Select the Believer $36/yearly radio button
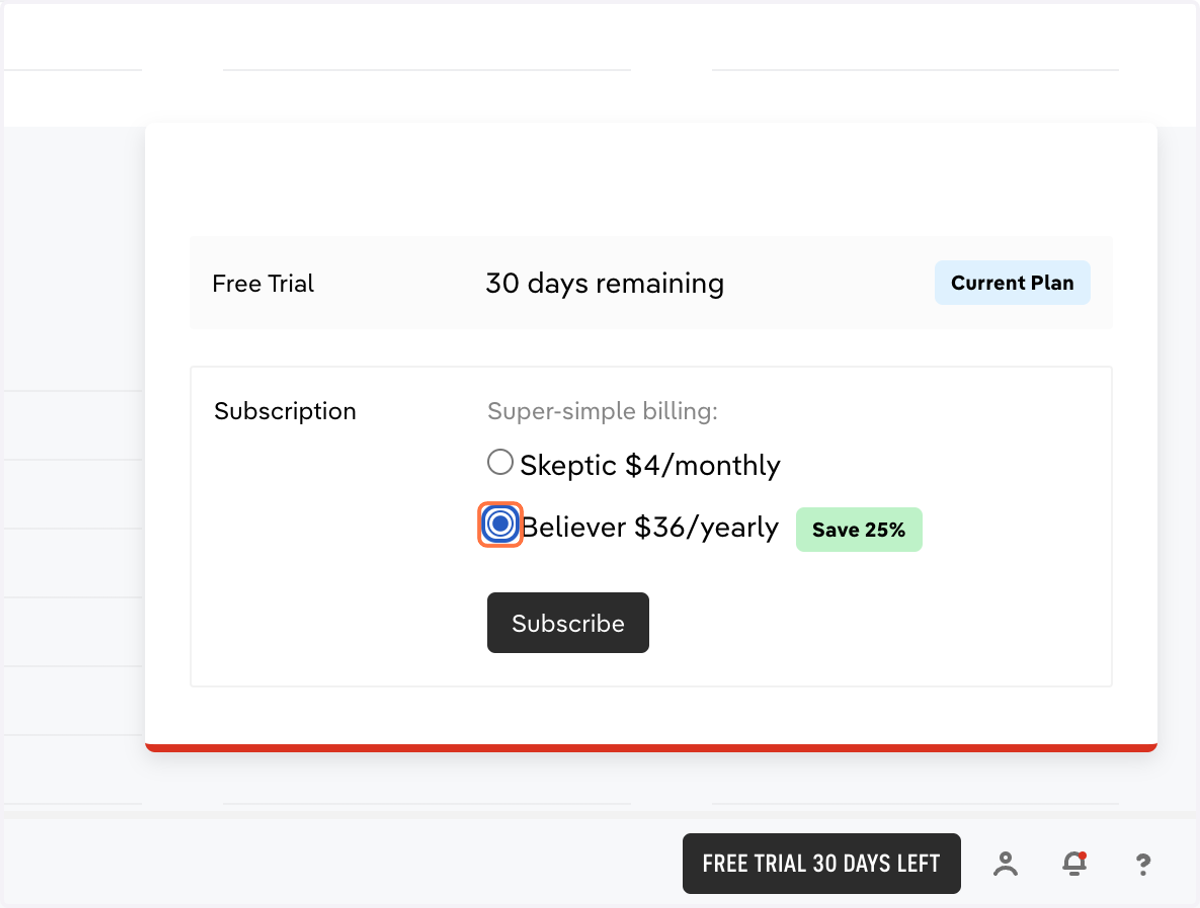This screenshot has height=908, width=1200. pos(500,524)
